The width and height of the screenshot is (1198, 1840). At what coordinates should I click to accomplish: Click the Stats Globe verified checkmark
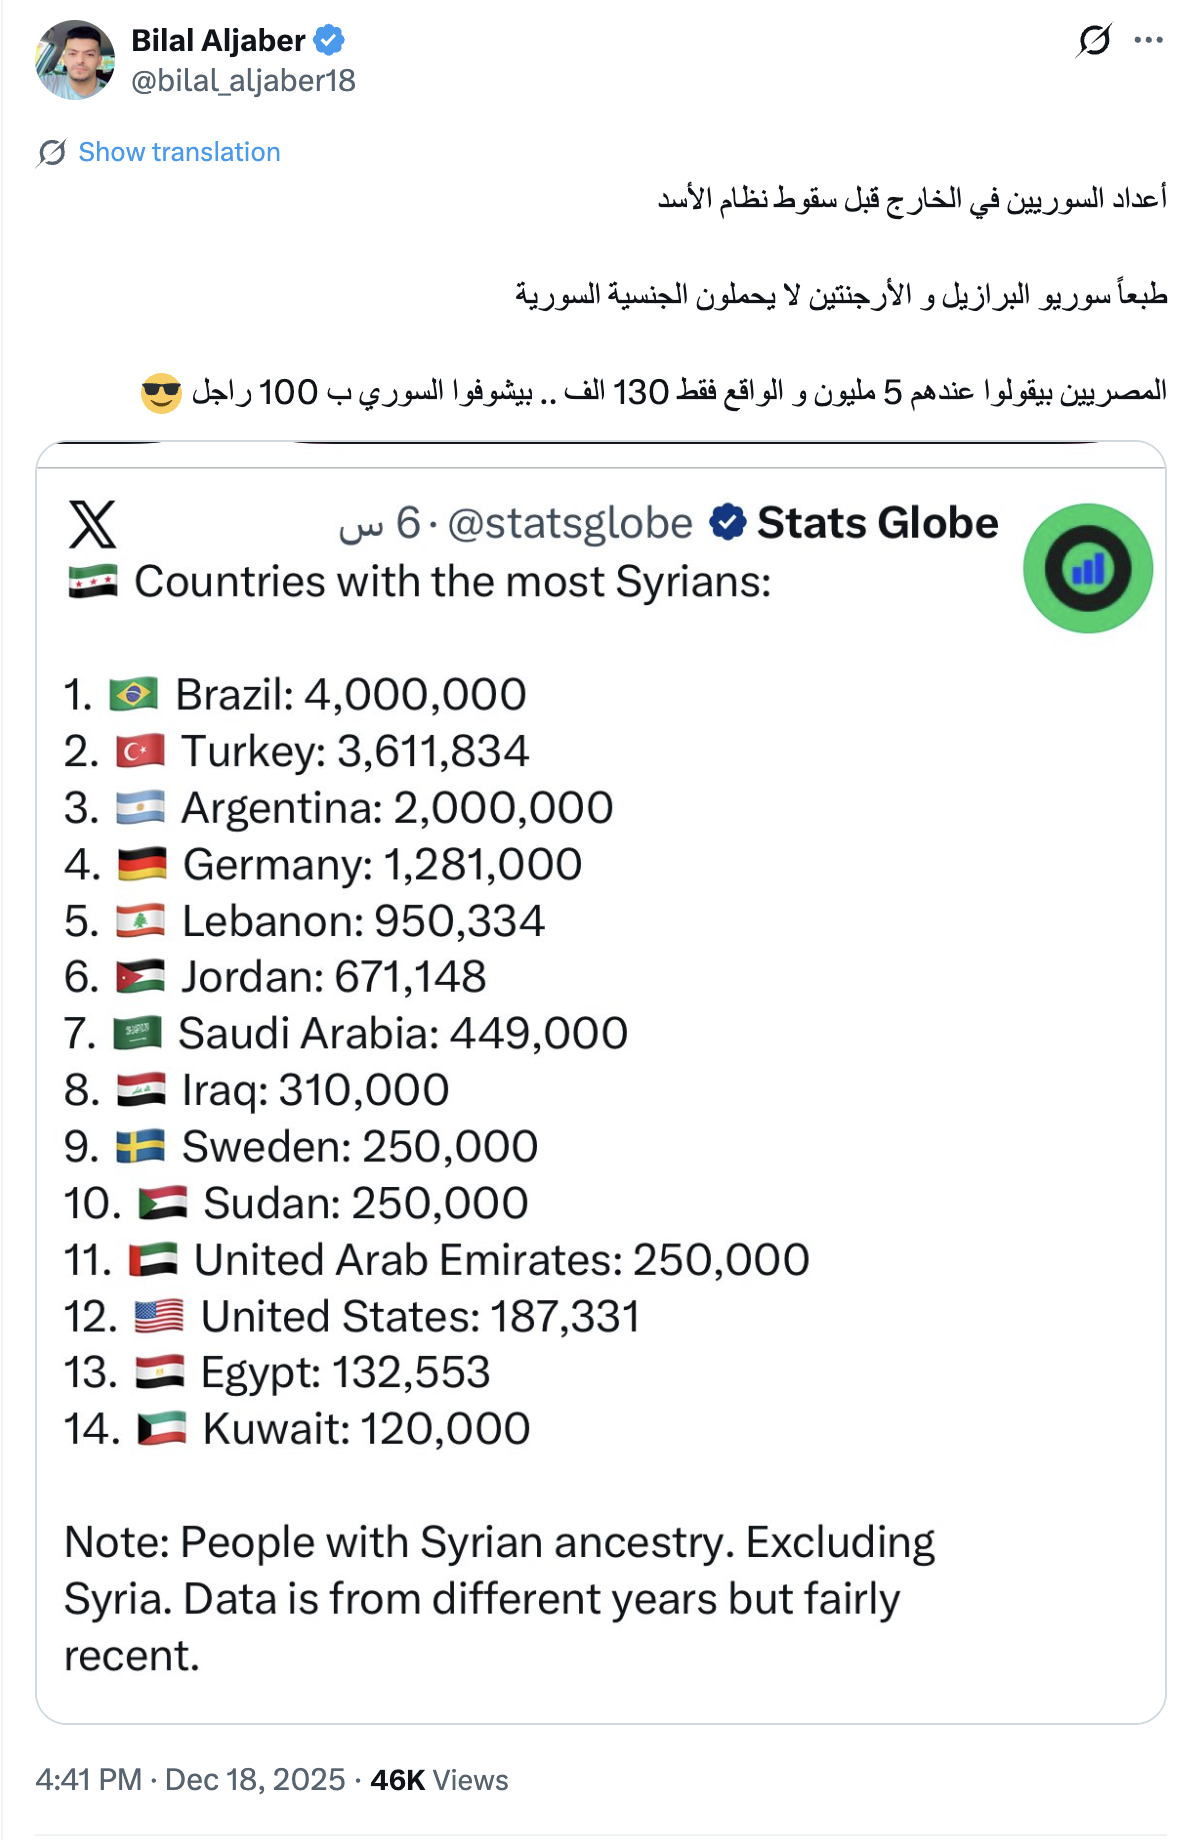tap(727, 522)
